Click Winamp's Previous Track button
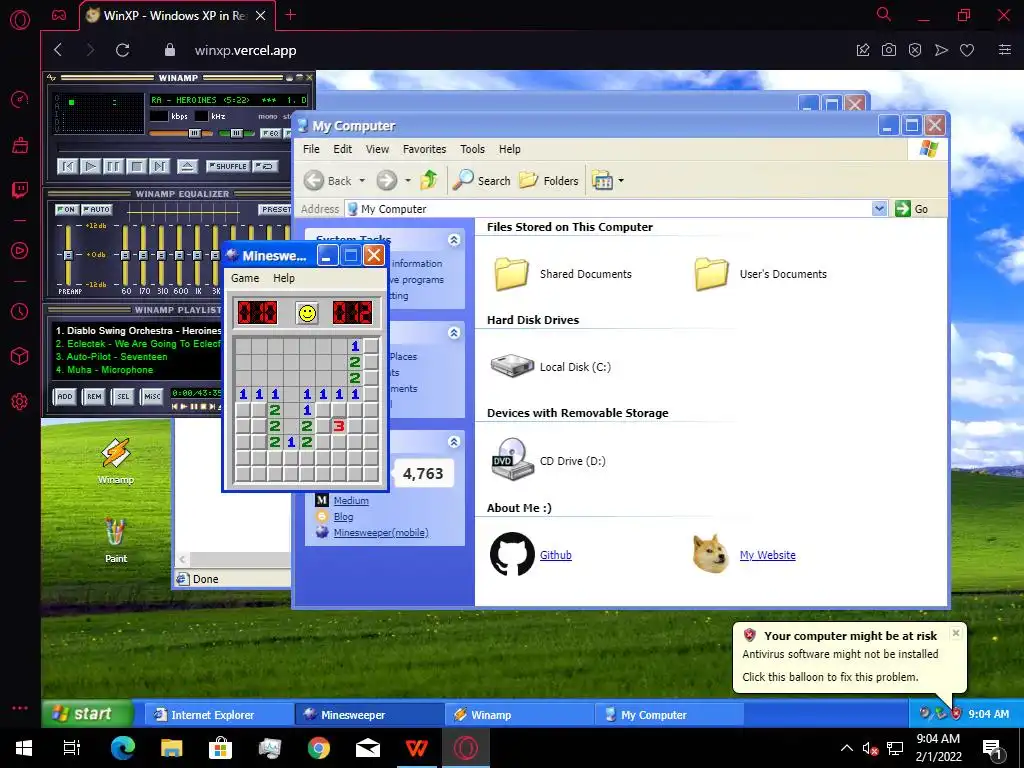Image resolution: width=1024 pixels, height=768 pixels. [67, 167]
